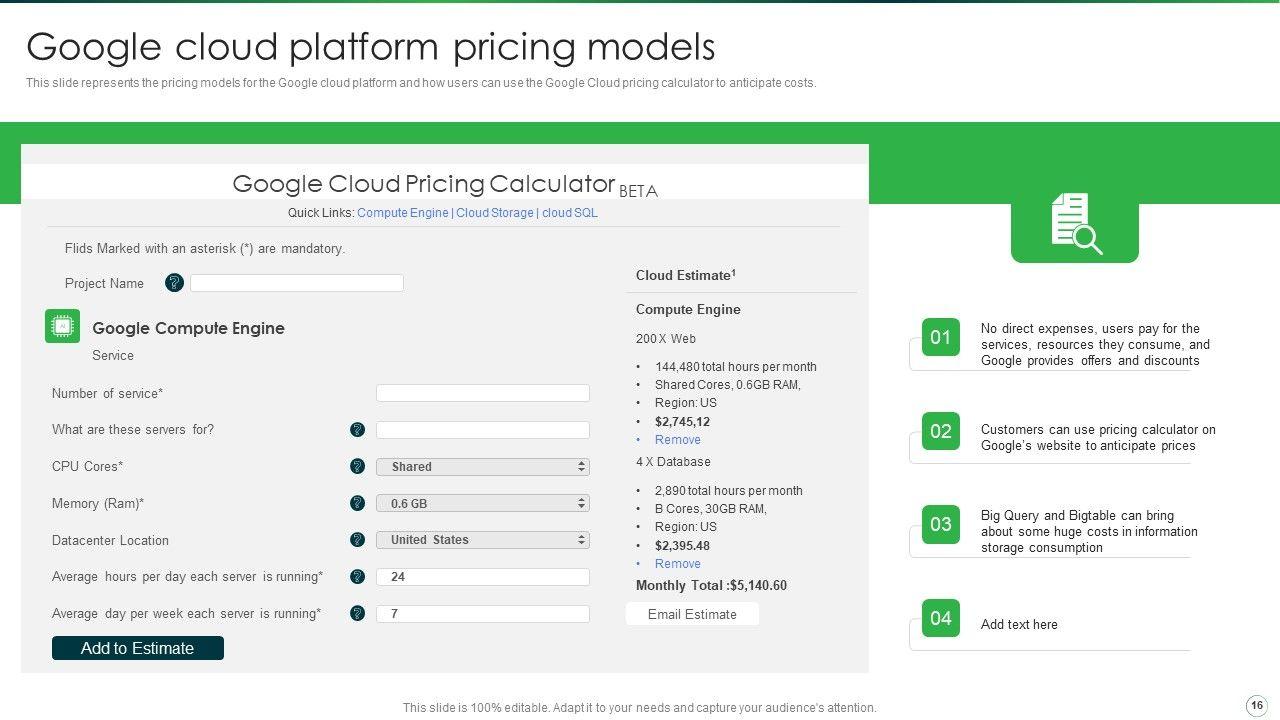Click the document search icon in green box
This screenshot has width=1280, height=720.
(1075, 224)
